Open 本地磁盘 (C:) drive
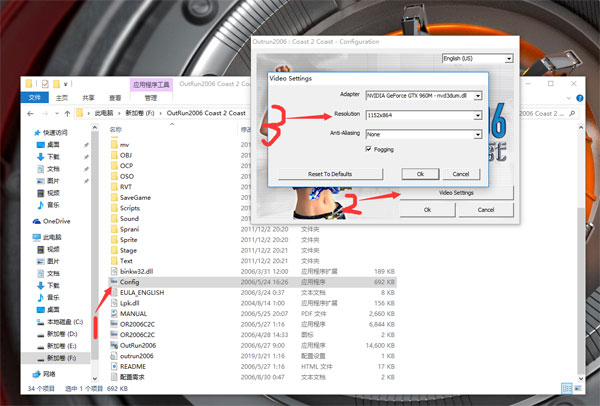600x406 pixels. click(x=65, y=322)
